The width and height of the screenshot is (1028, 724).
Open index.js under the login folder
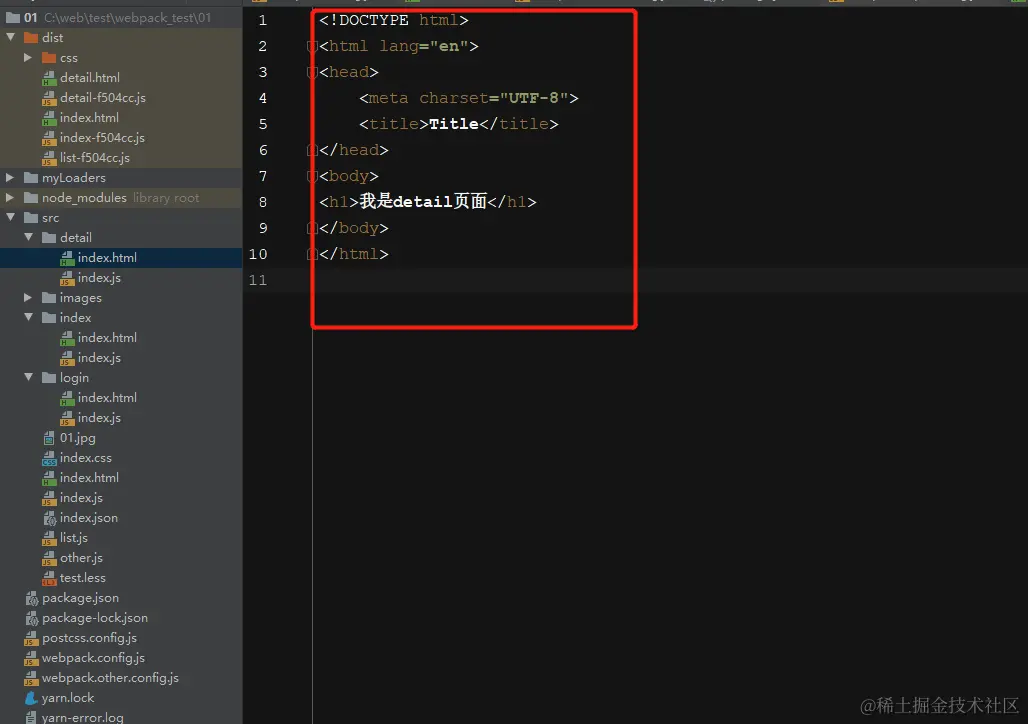coord(121,418)
